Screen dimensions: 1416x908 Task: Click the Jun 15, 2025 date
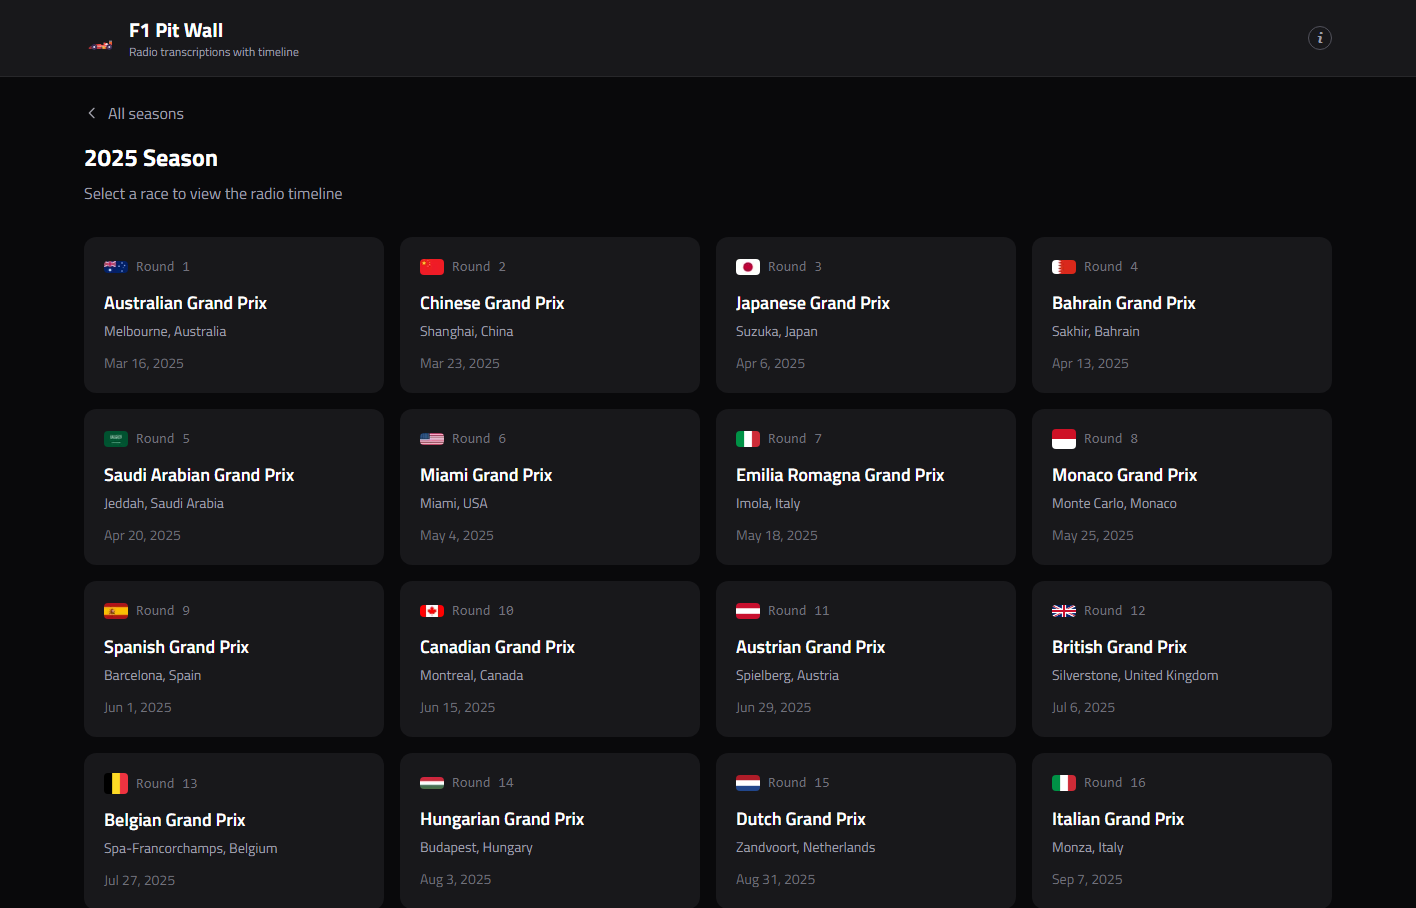pyautogui.click(x=457, y=708)
